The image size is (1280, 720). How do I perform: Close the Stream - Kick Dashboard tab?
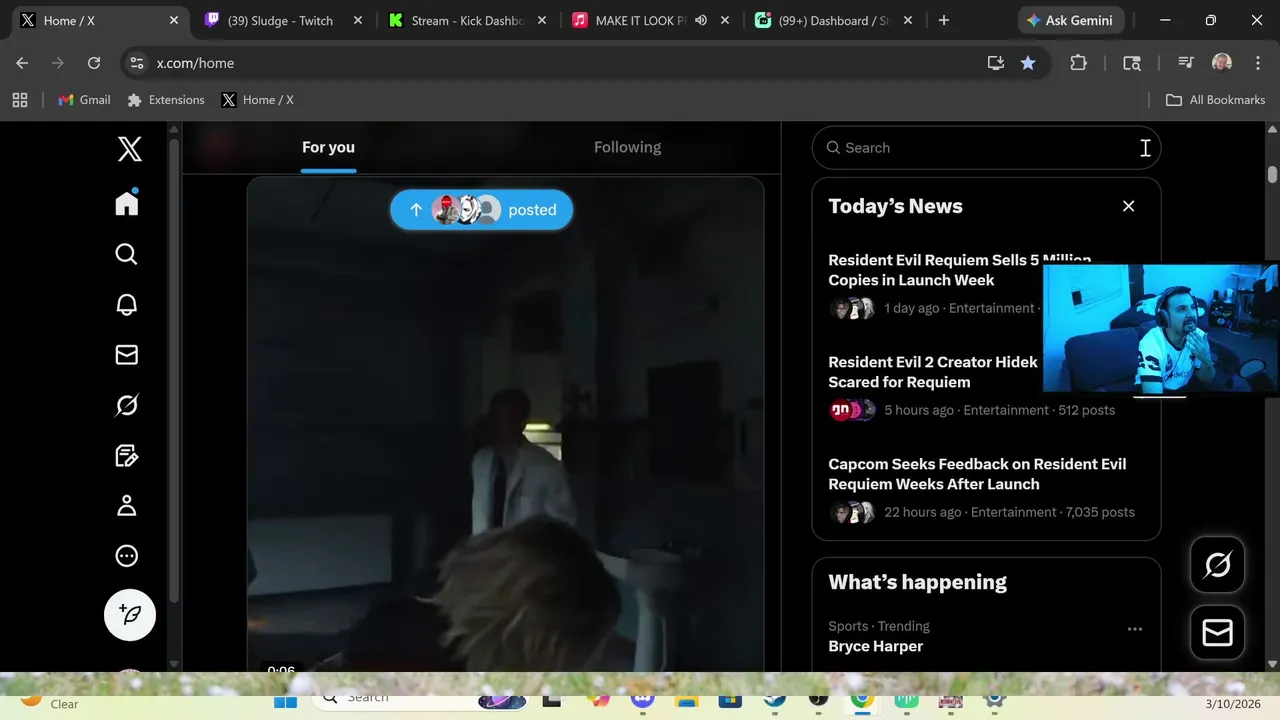[x=542, y=20]
